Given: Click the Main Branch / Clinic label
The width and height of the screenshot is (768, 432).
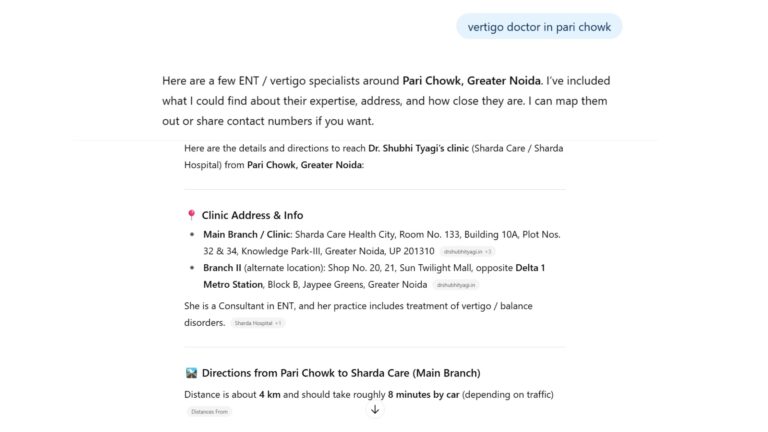Looking at the screenshot, I should [246, 234].
